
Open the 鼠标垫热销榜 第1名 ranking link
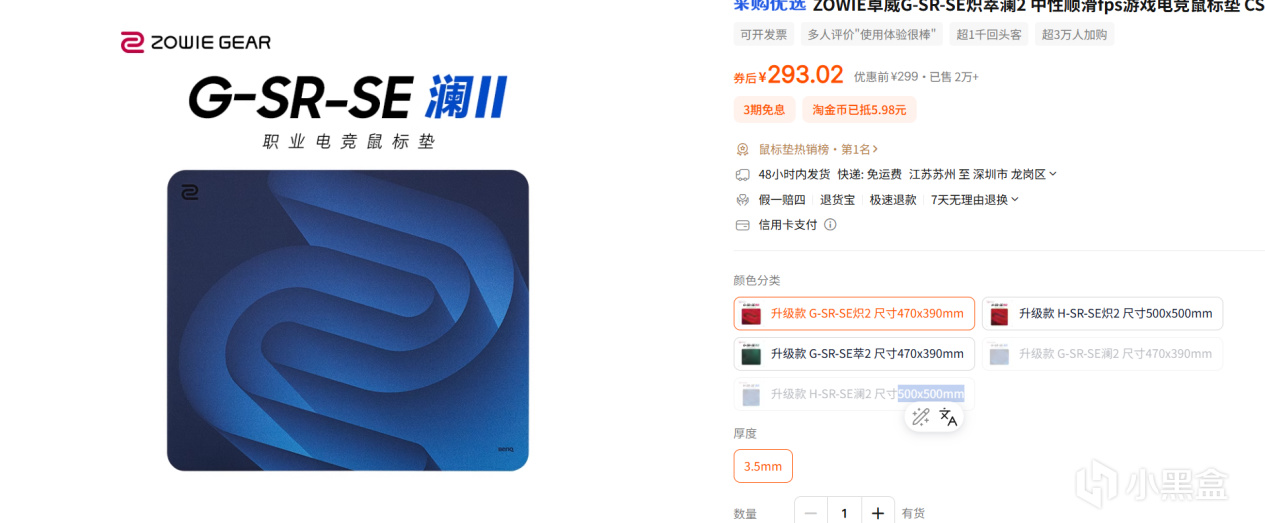pos(819,149)
